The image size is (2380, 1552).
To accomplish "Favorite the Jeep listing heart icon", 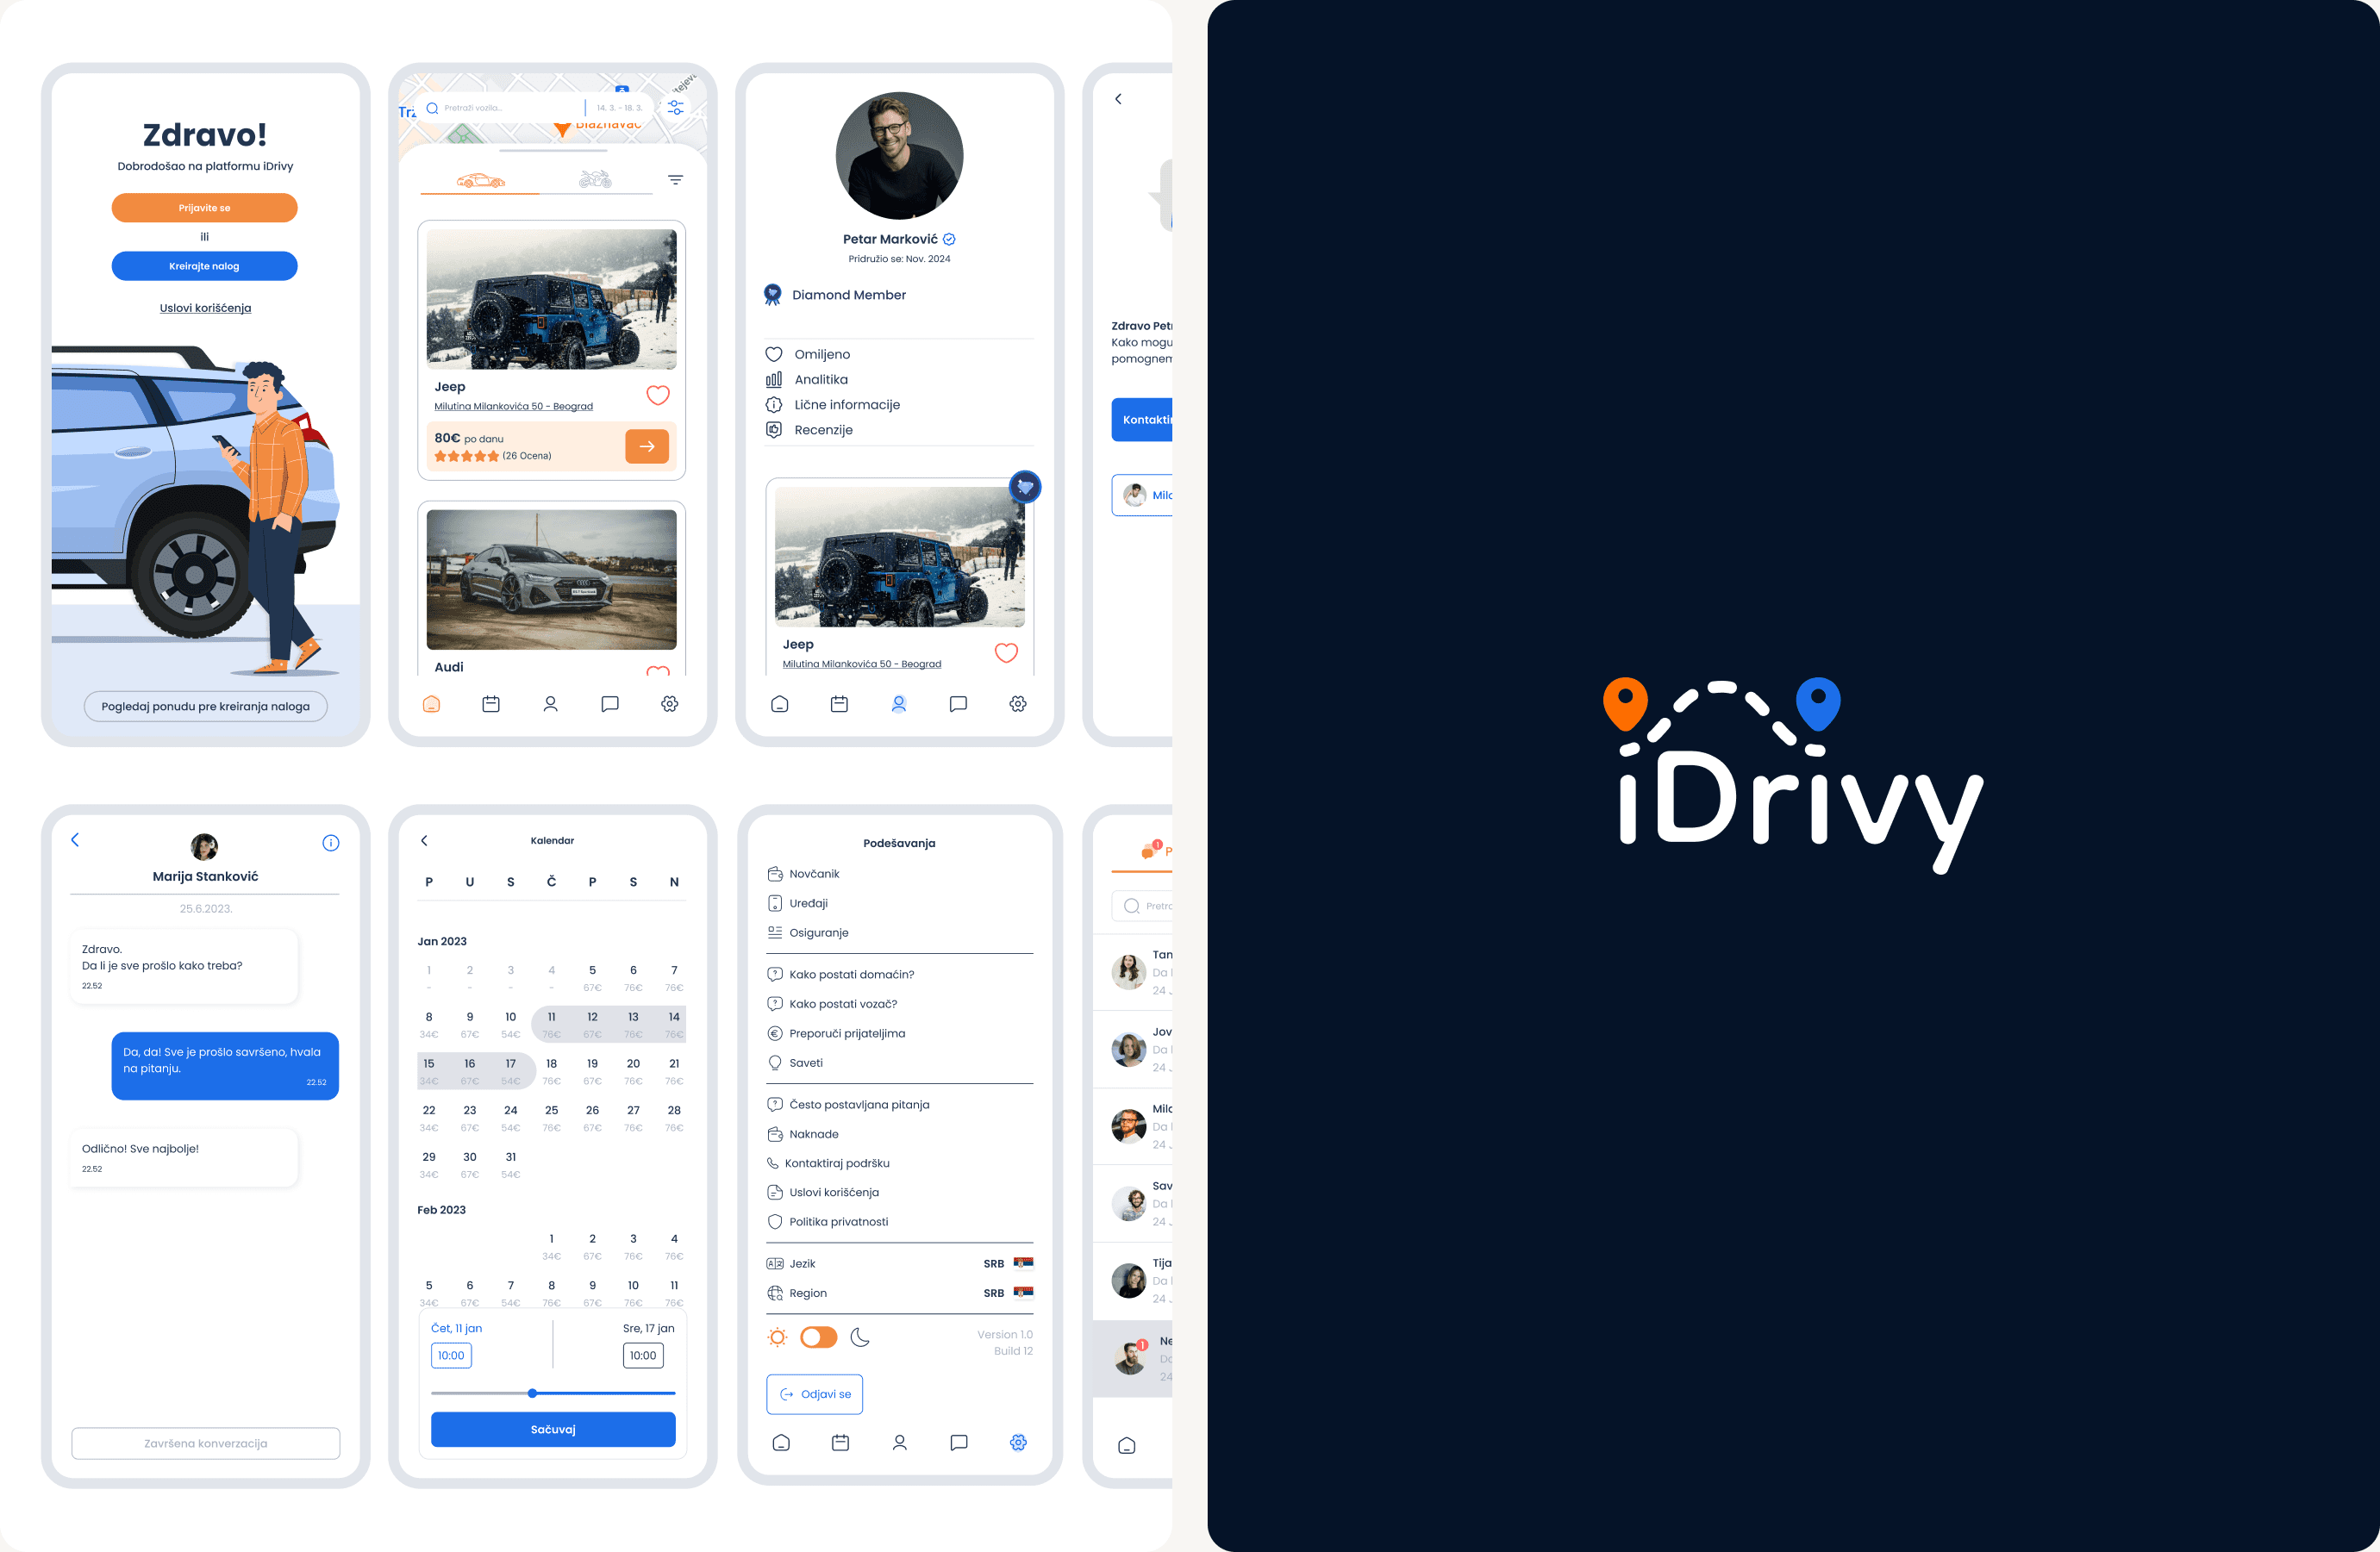I will click(x=657, y=395).
